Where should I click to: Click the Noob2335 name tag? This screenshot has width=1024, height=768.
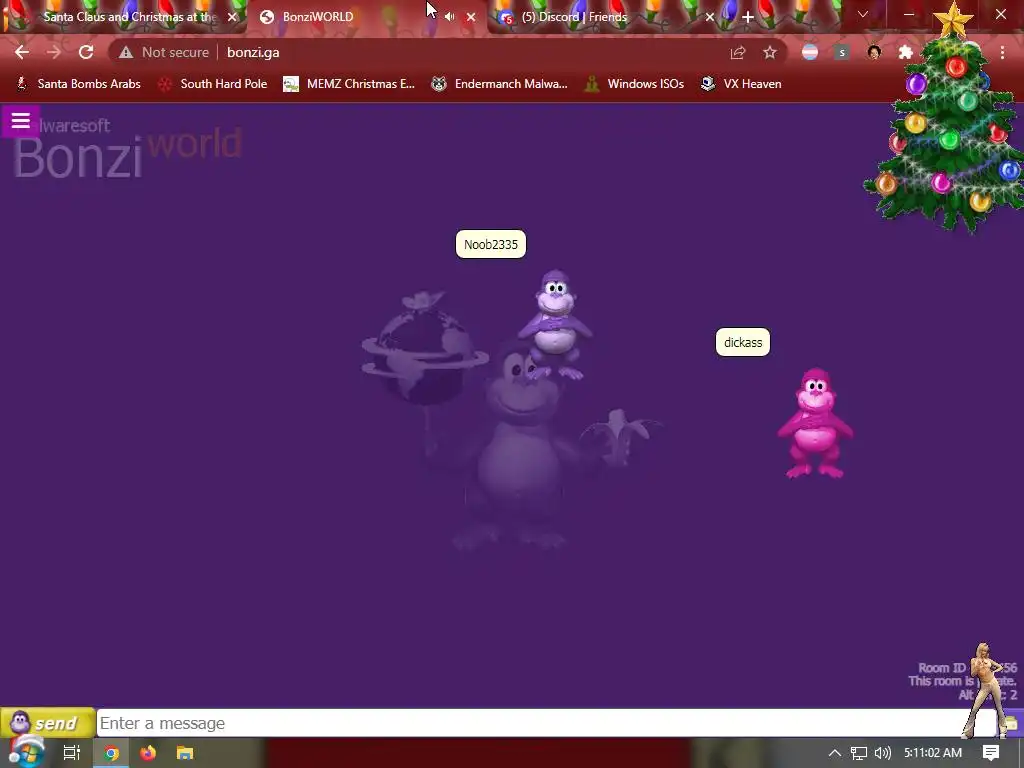[490, 244]
